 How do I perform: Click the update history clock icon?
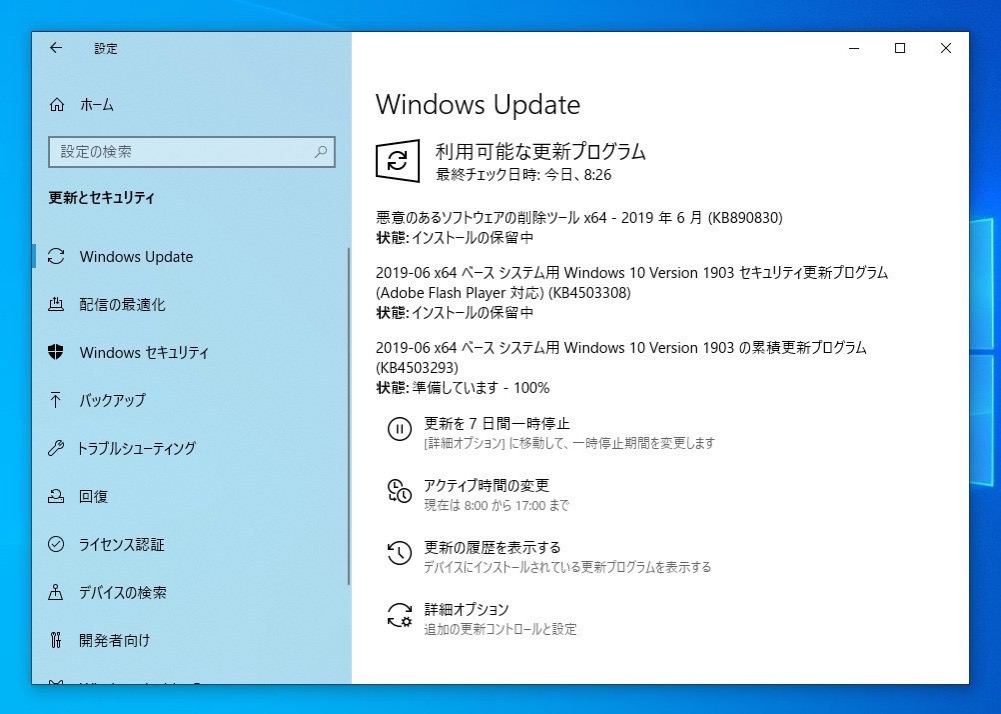(400, 553)
